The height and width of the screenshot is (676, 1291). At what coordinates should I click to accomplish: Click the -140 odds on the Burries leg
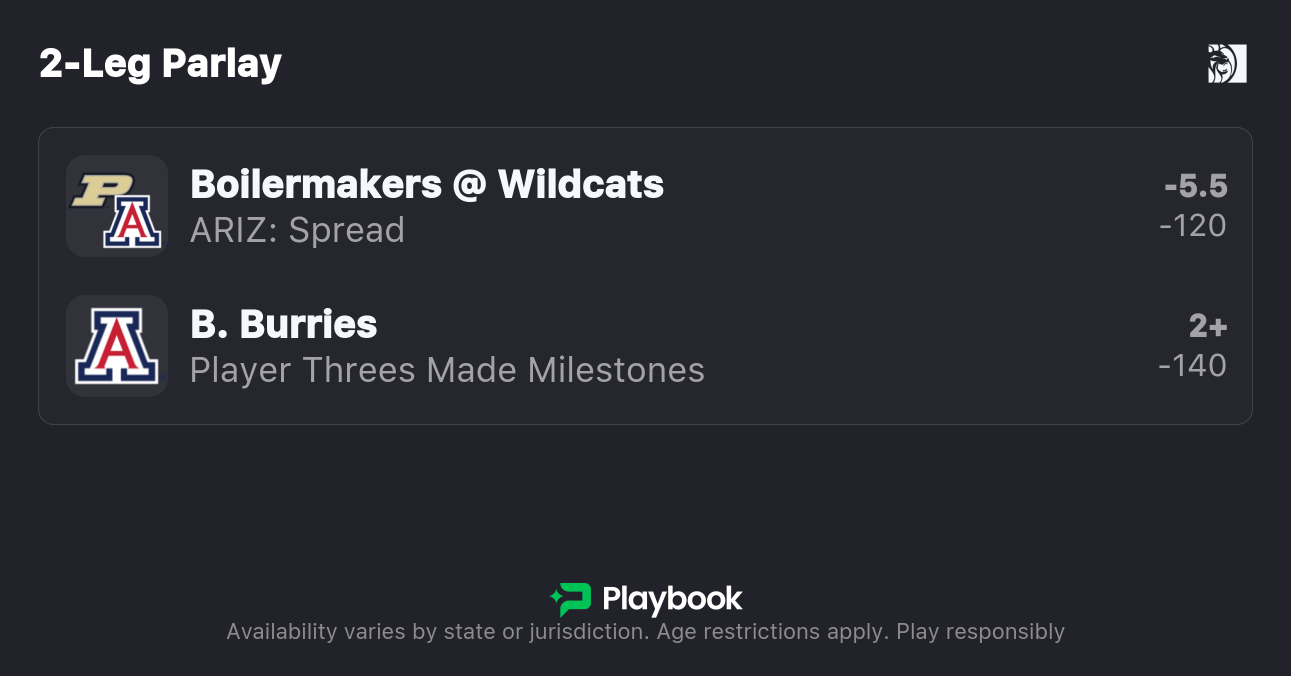point(1192,366)
